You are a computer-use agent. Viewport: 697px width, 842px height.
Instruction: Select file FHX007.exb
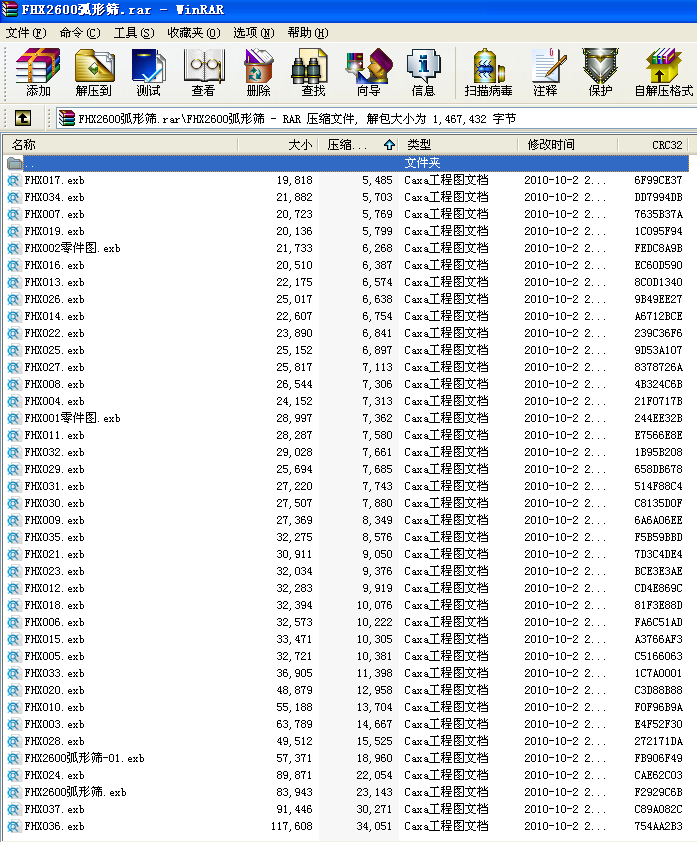tap(54, 214)
